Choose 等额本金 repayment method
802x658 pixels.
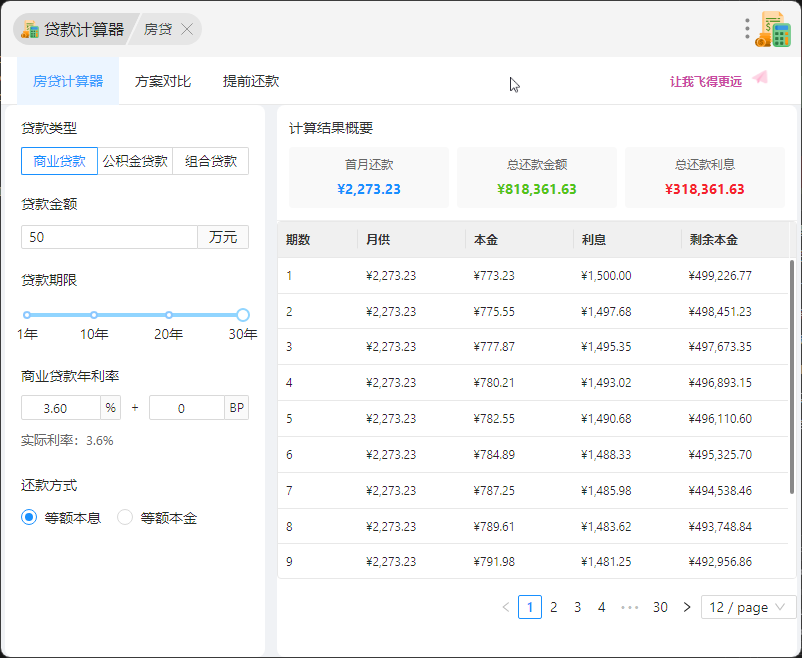coord(157,518)
